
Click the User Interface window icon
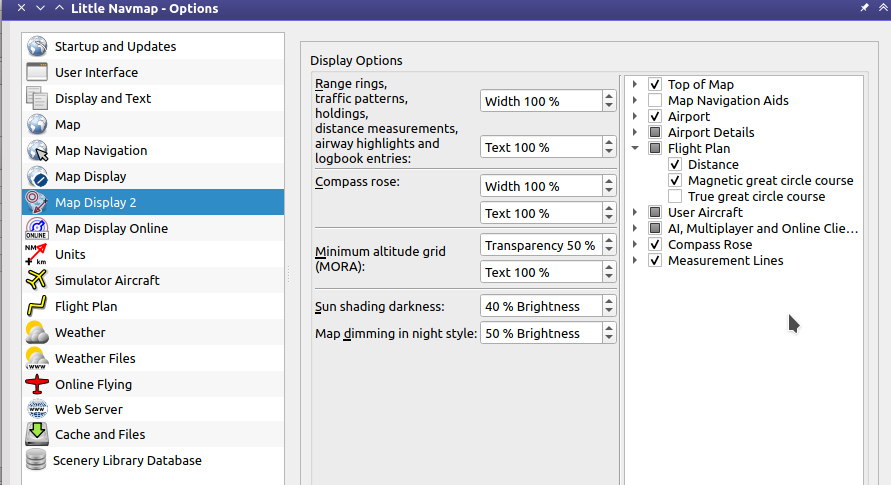37,72
